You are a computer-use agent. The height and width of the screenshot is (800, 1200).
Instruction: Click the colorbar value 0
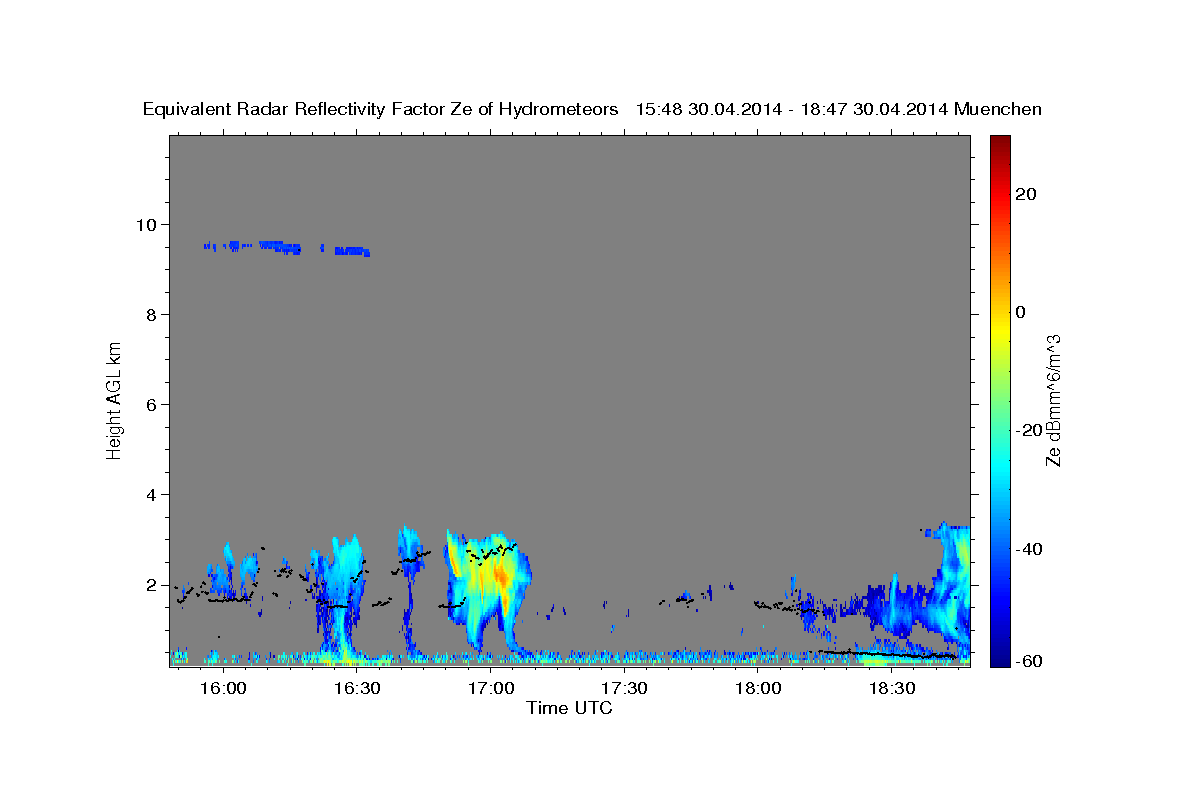(x=1020, y=312)
